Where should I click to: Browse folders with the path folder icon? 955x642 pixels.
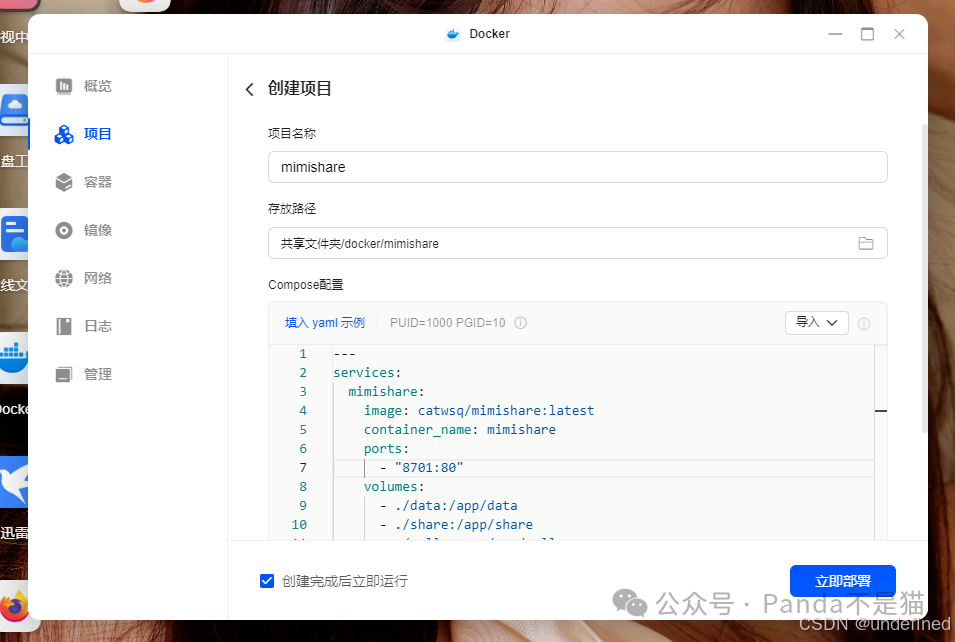coord(865,243)
